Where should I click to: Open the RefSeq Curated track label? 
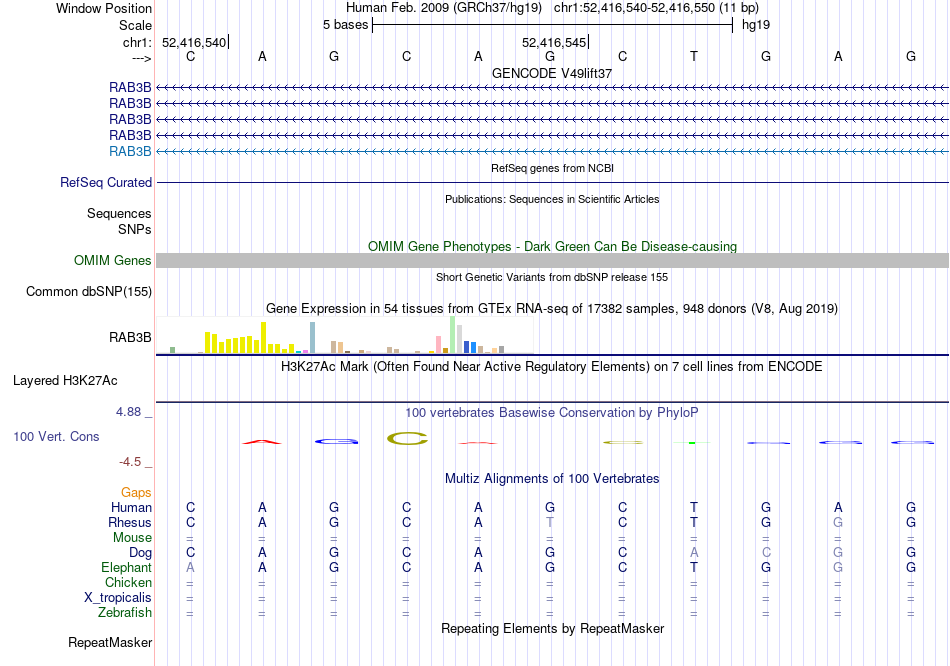[x=106, y=182]
